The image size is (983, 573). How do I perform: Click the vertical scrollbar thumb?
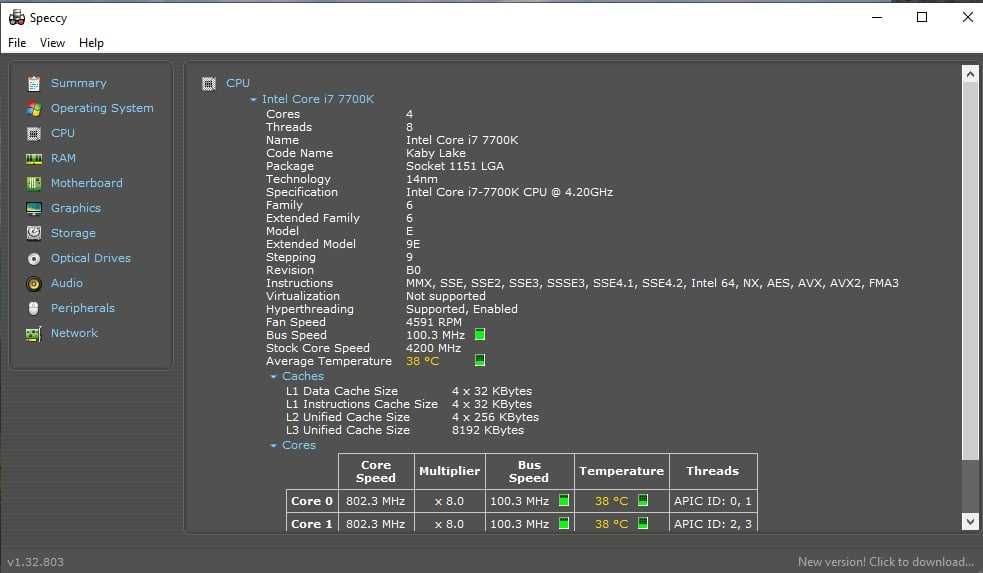(x=970, y=271)
